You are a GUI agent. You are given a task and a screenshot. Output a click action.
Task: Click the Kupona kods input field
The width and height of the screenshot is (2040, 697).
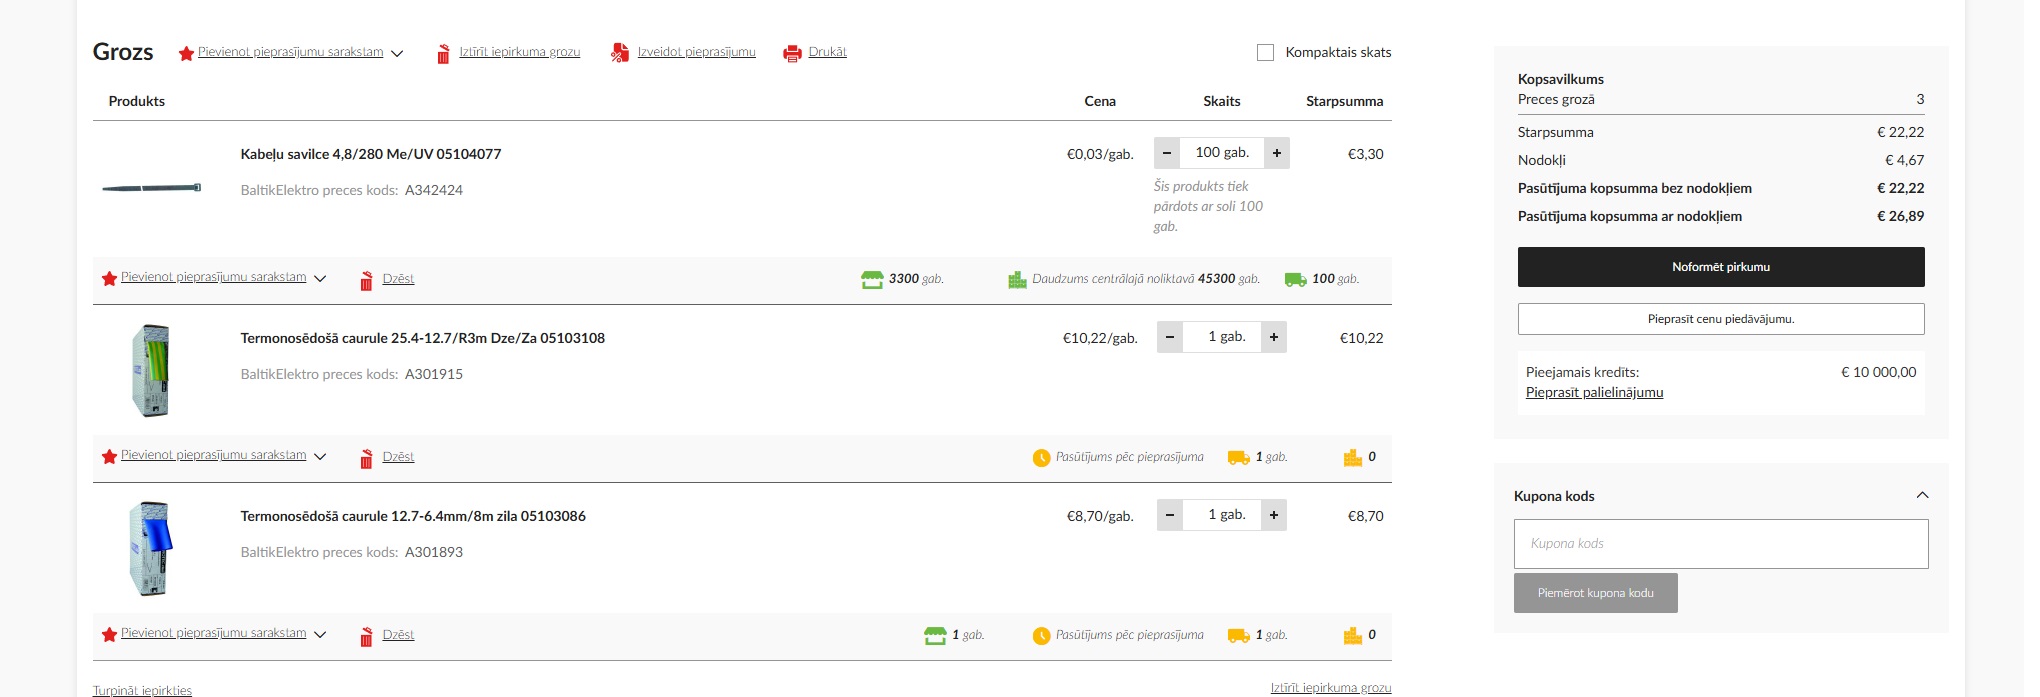tap(1720, 544)
